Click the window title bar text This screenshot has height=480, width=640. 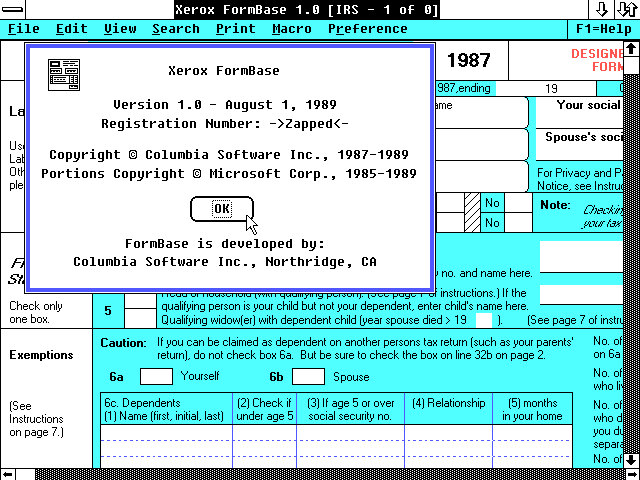(x=307, y=9)
